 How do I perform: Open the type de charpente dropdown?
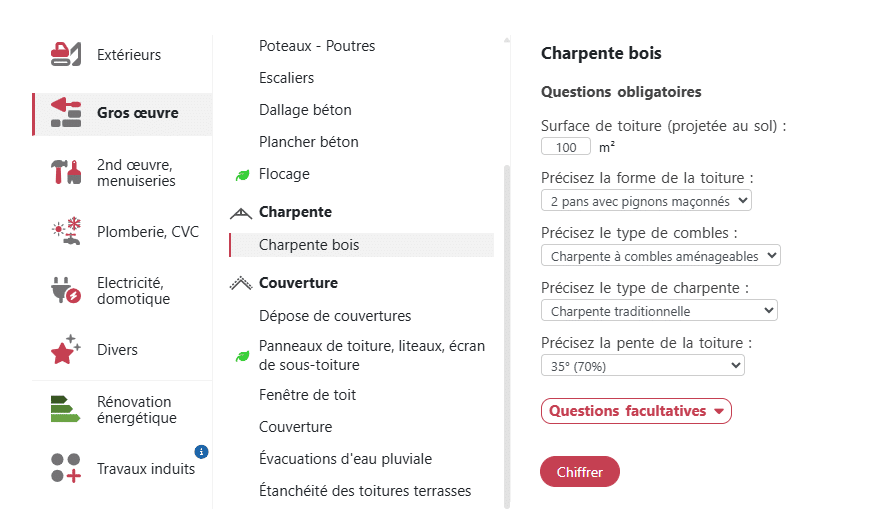pyautogui.click(x=658, y=311)
